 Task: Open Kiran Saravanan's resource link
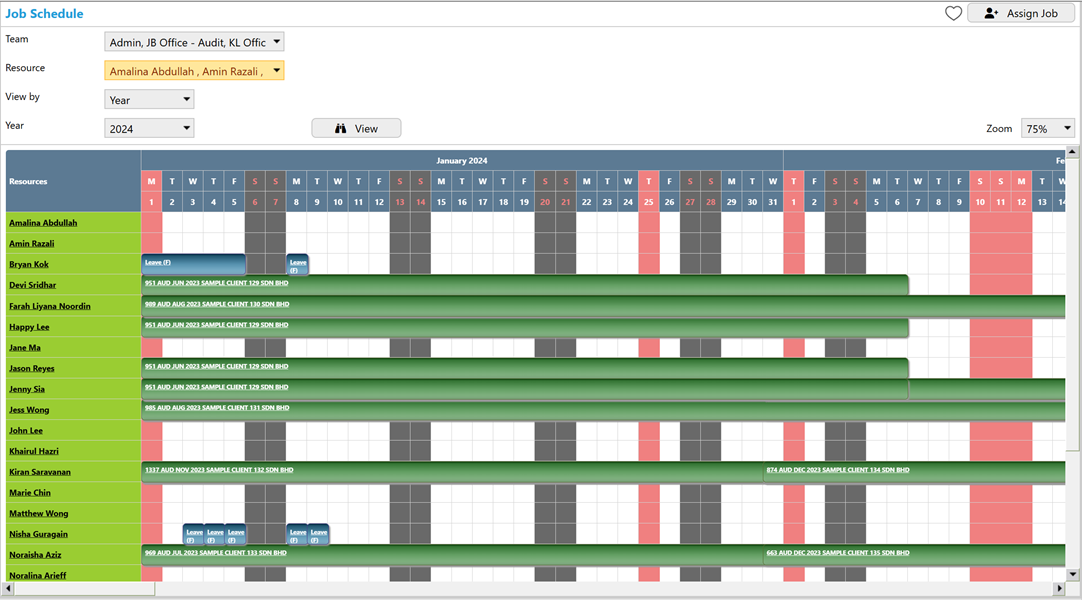click(41, 471)
